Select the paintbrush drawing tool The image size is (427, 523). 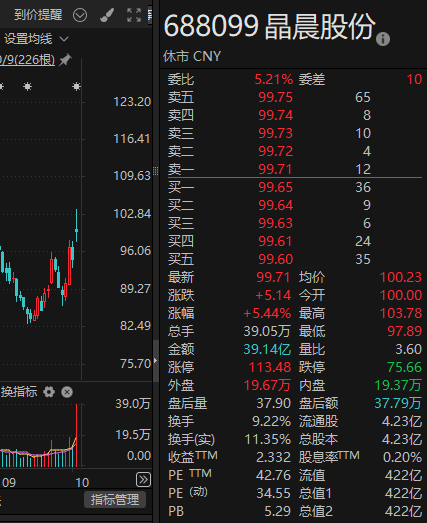107,15
